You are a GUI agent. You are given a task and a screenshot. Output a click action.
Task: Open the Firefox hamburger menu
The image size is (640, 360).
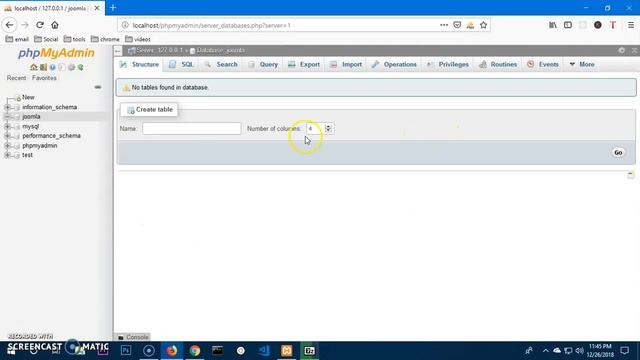631,25
